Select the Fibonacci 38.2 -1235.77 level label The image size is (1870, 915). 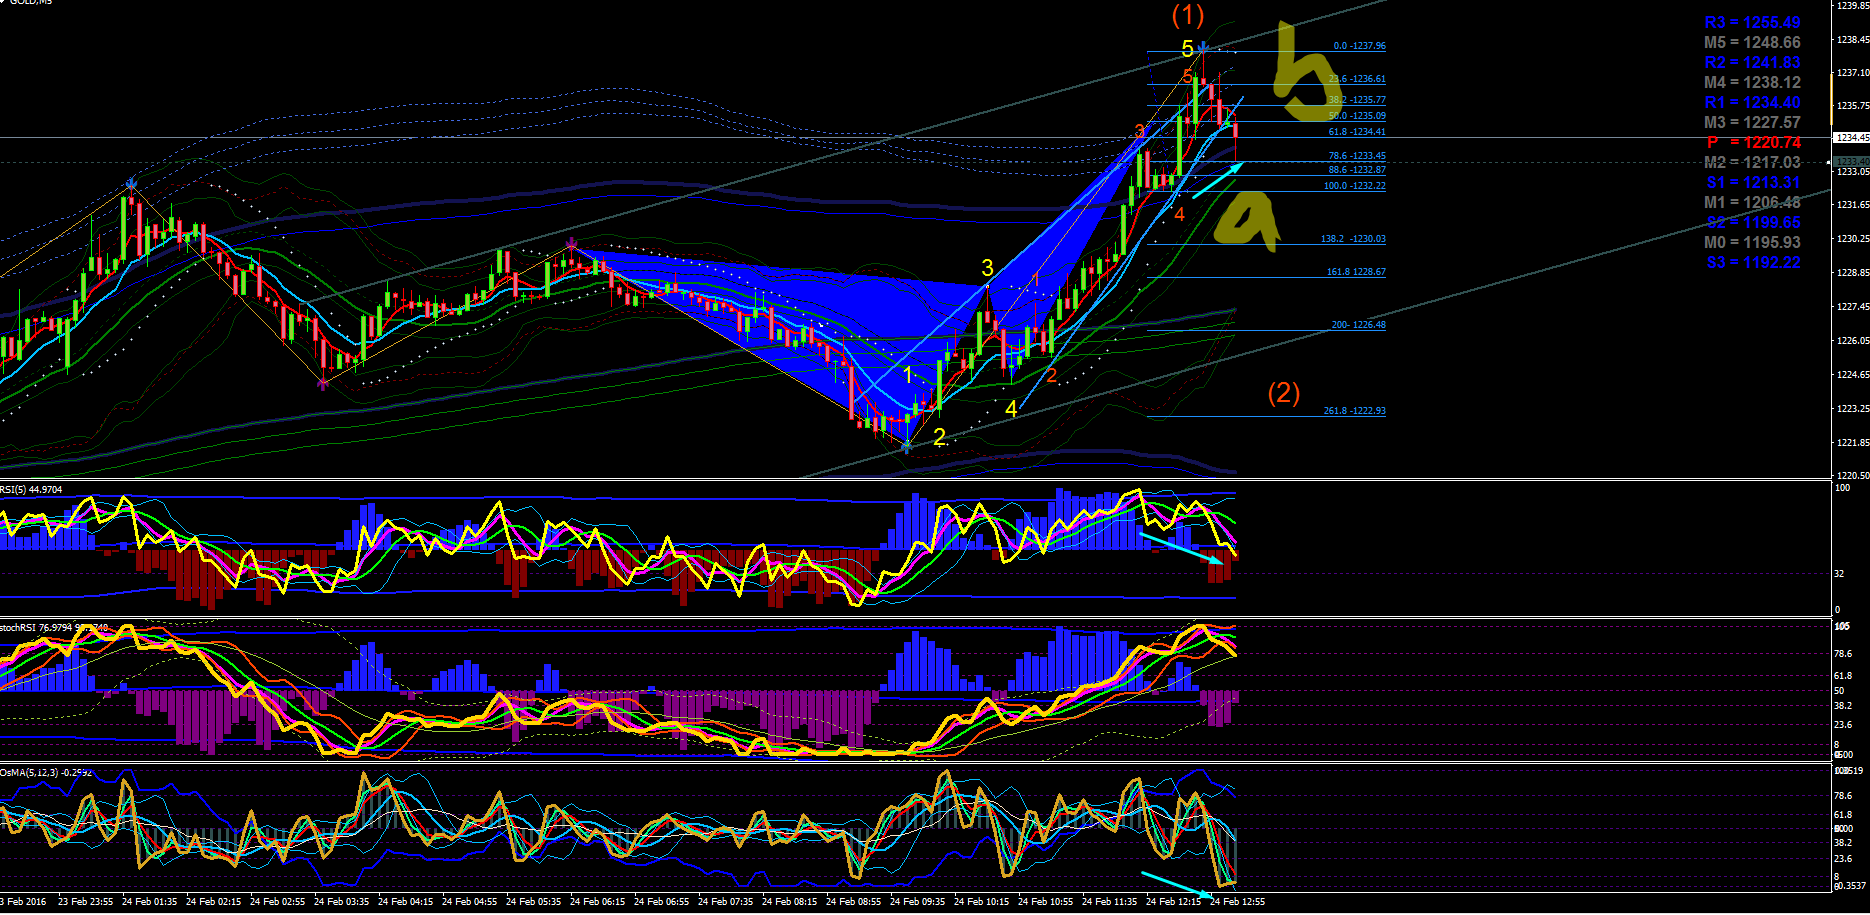tap(1357, 100)
